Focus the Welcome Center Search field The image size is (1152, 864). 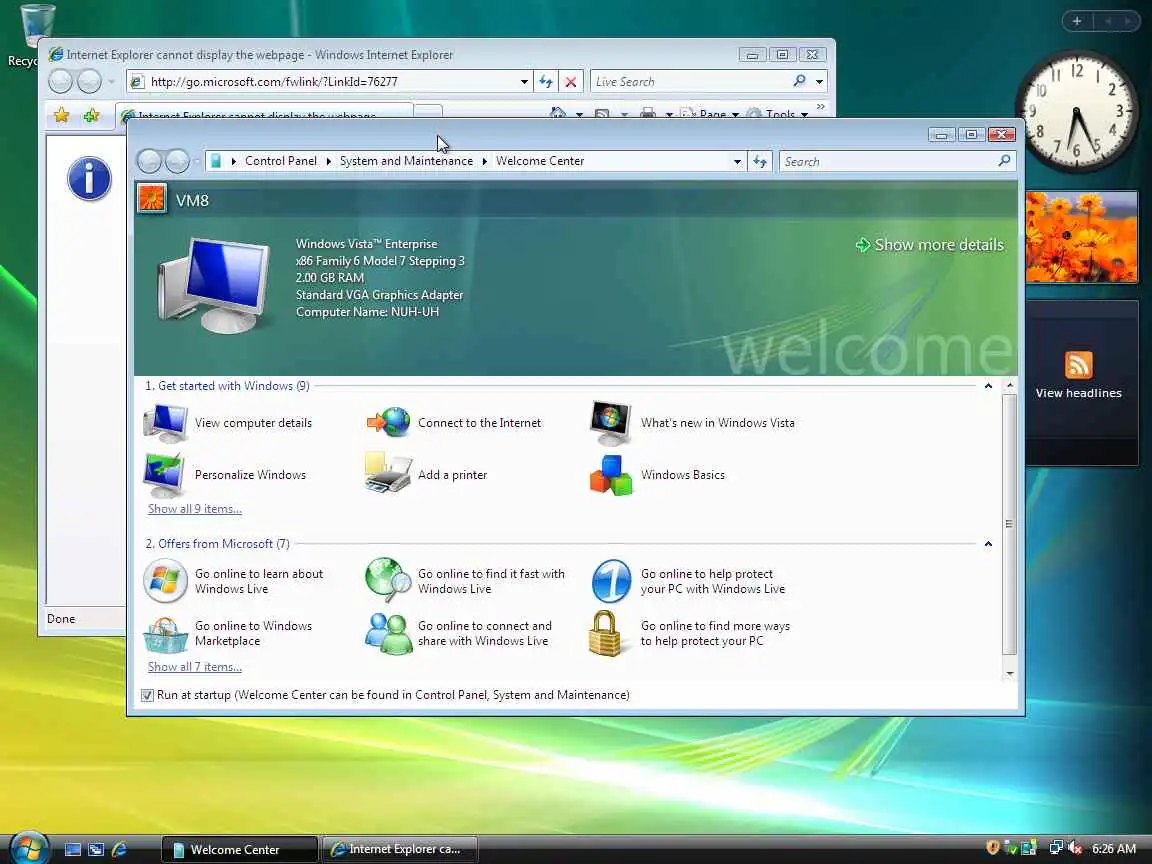(x=888, y=162)
